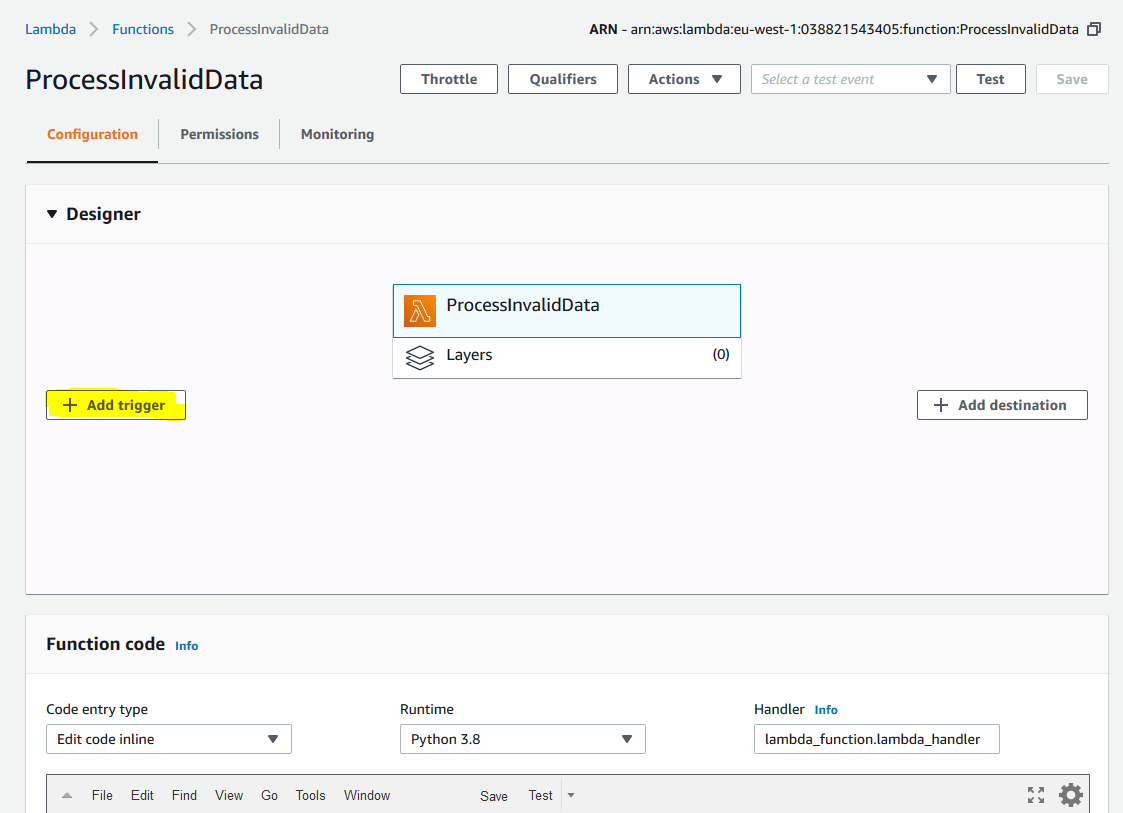Image resolution: width=1123 pixels, height=813 pixels.
Task: Open the code editor settings gear
Action: tap(1071, 794)
